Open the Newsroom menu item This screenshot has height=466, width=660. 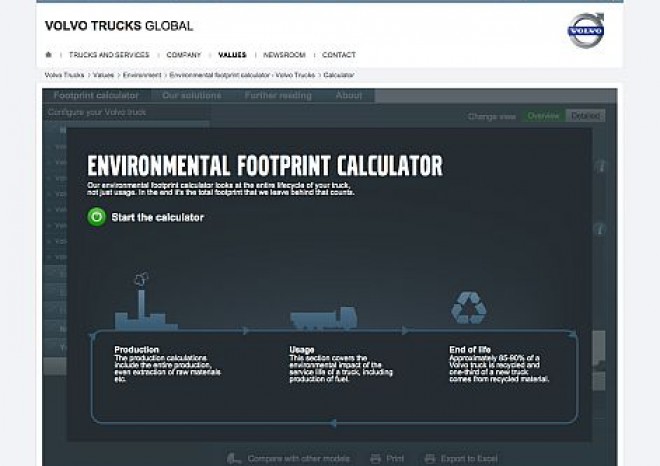coord(284,55)
